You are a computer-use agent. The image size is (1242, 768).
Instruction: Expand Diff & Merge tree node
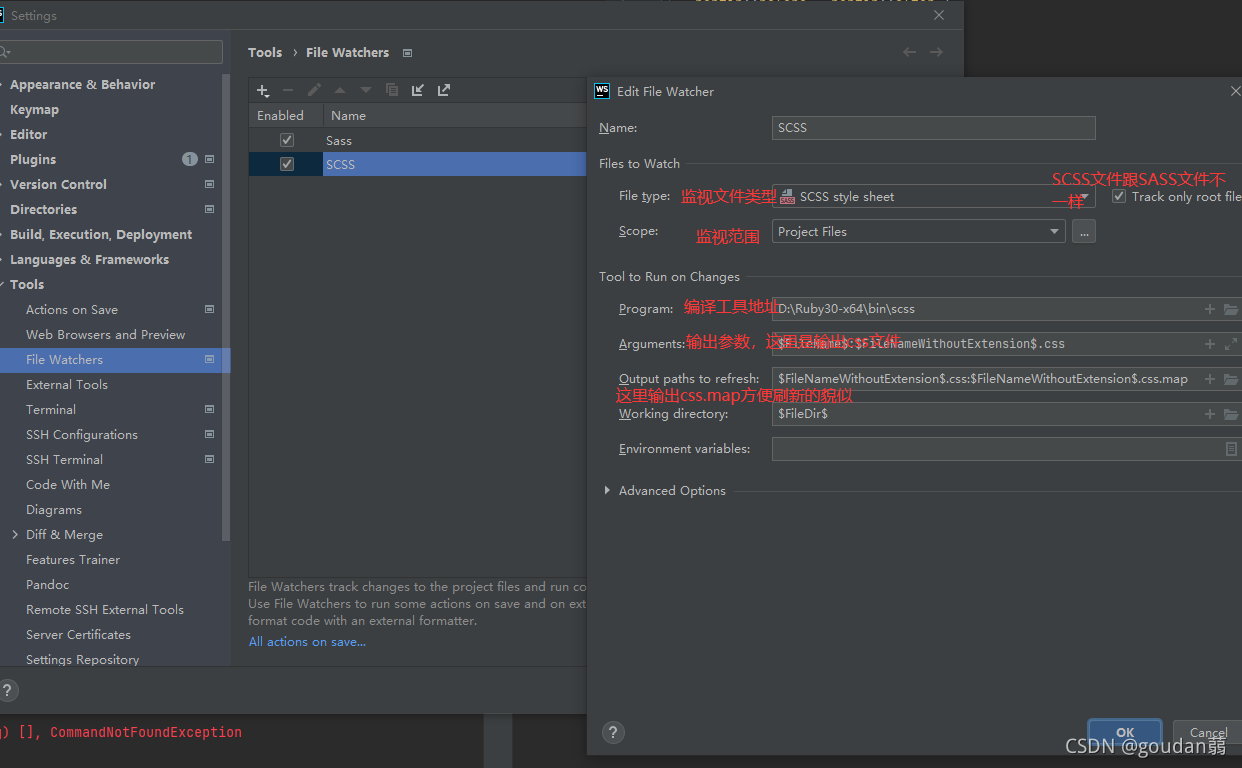15,534
